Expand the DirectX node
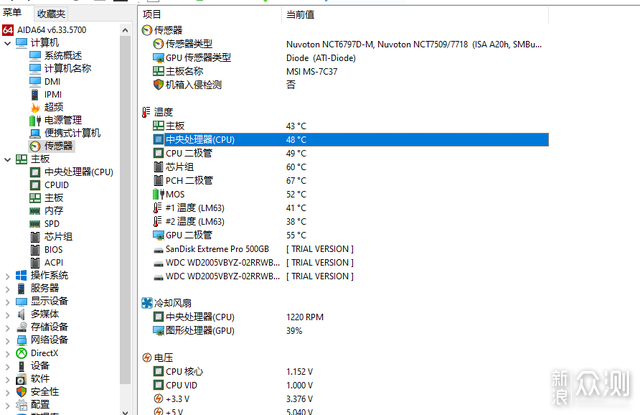Viewport: 640px width, 415px height. click(7, 354)
